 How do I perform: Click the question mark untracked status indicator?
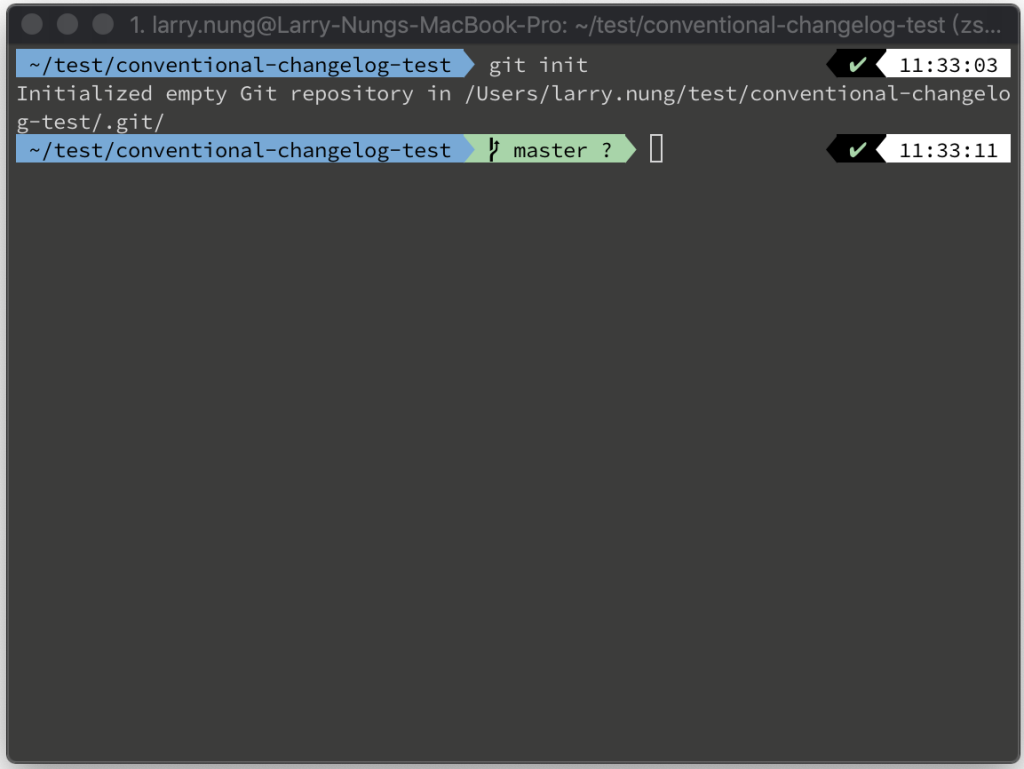coord(607,150)
